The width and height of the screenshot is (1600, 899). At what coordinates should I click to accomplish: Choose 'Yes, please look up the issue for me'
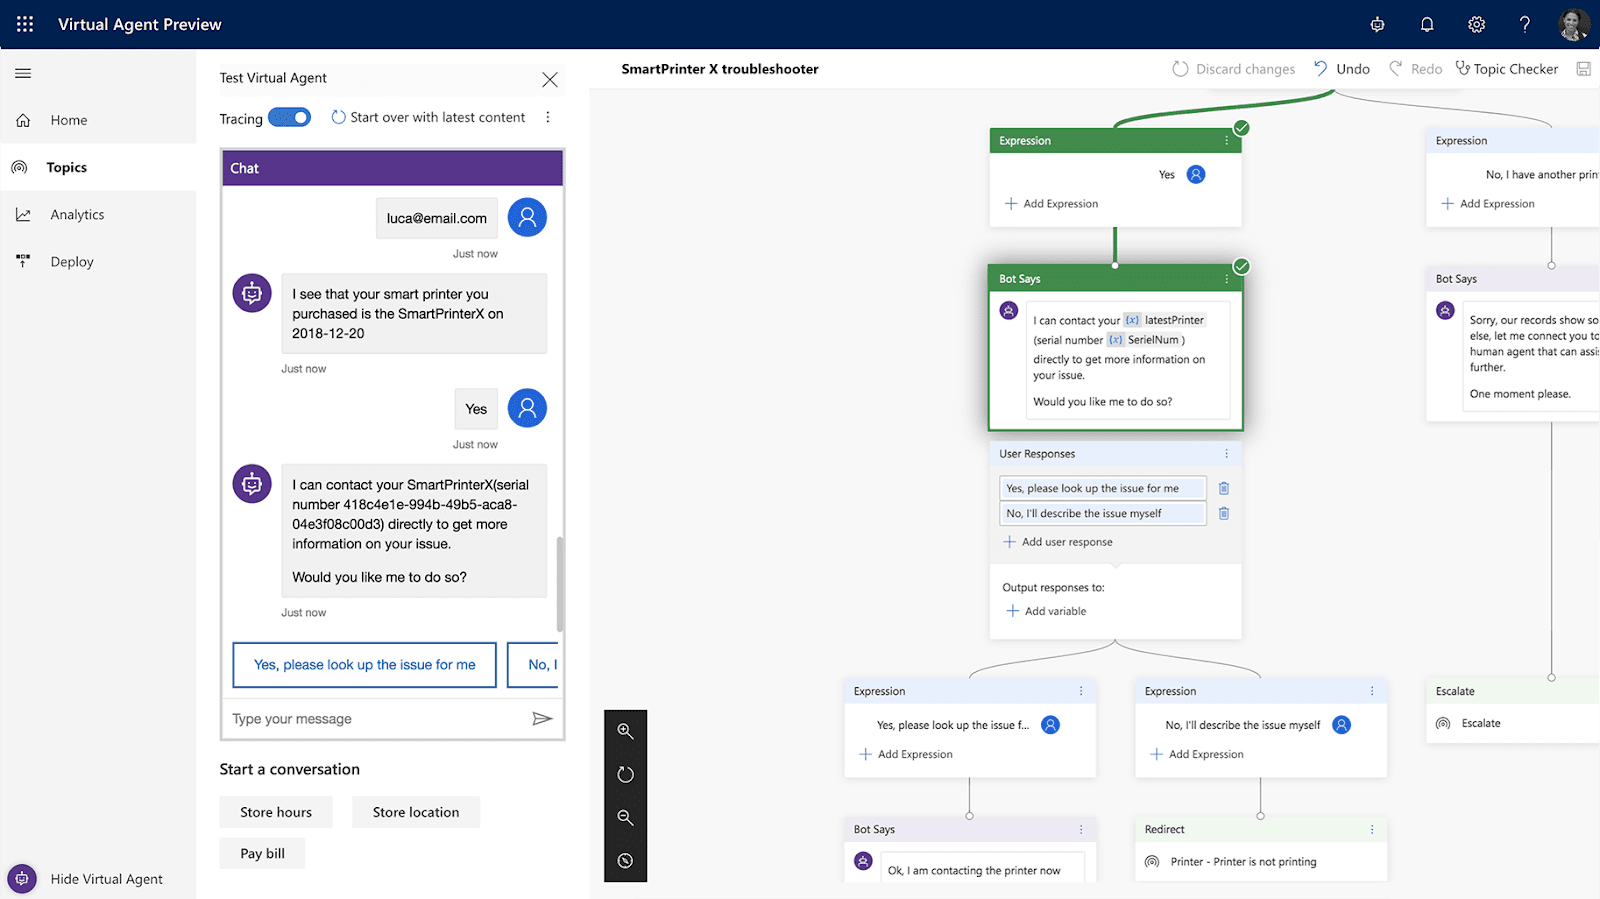(364, 664)
